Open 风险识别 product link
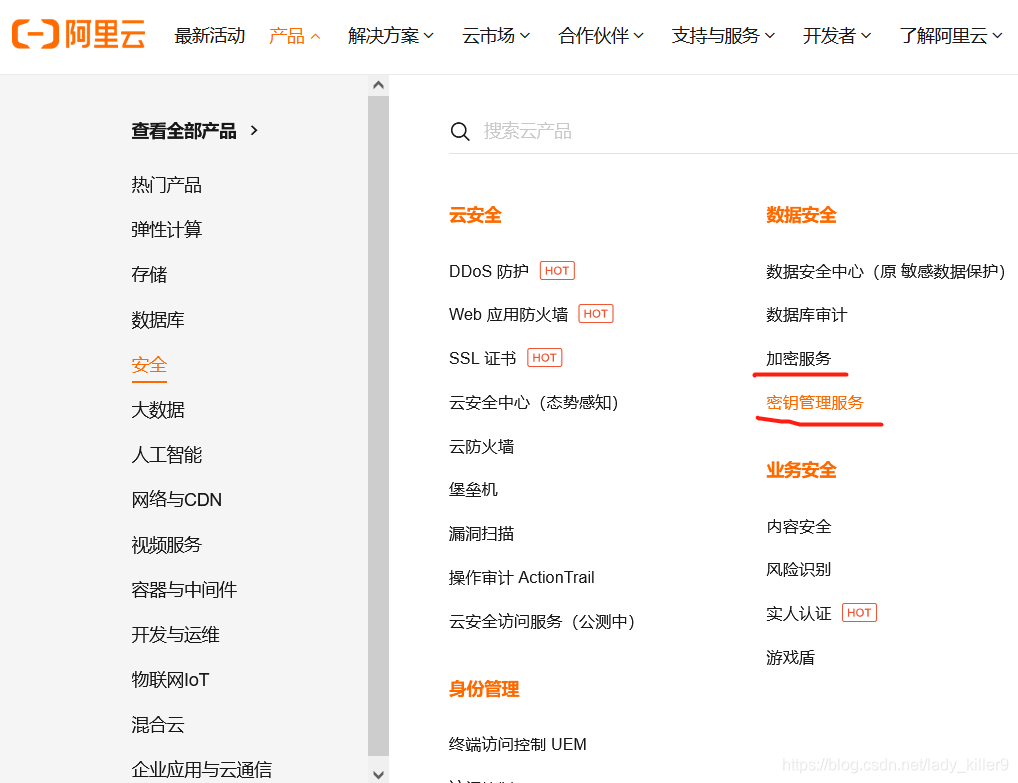 click(x=799, y=569)
